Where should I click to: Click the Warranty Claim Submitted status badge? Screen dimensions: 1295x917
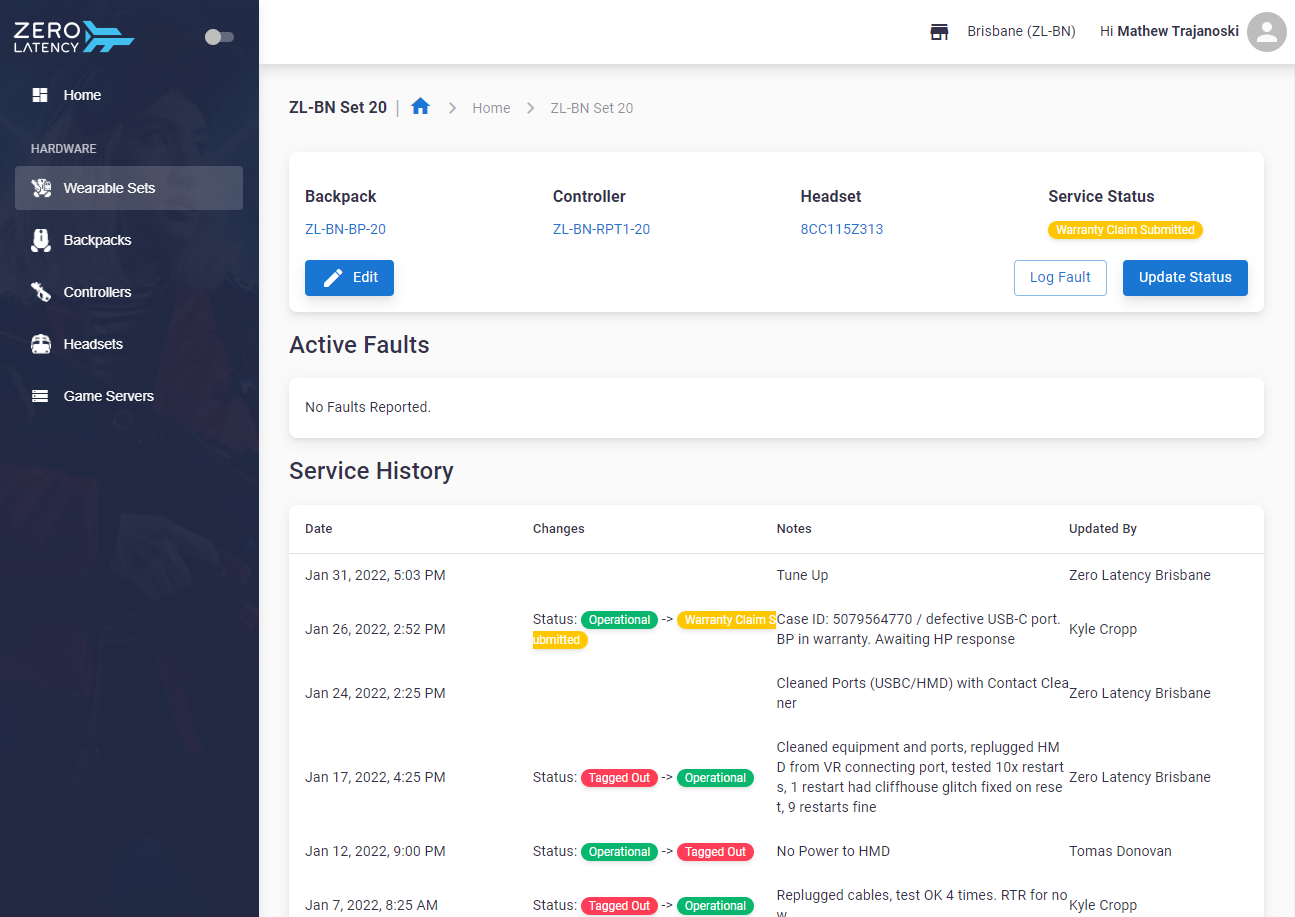1125,230
